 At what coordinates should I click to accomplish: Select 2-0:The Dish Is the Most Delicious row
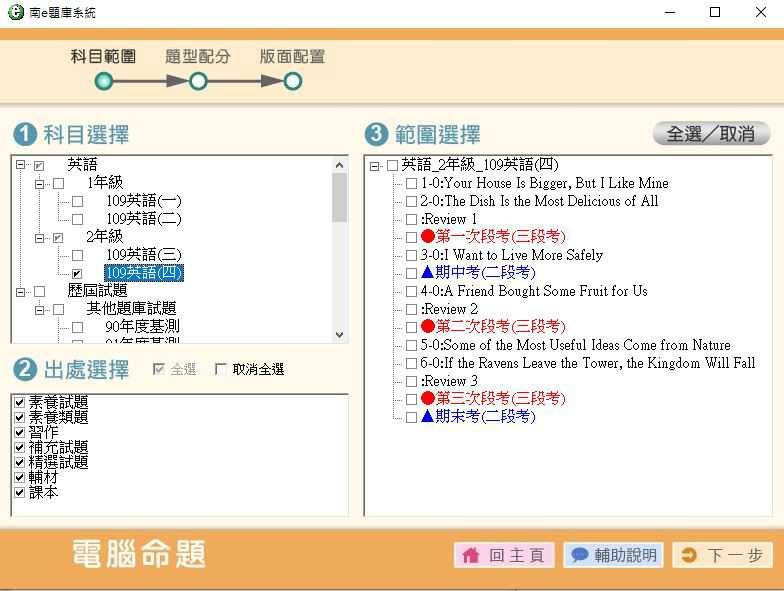[x=539, y=201]
